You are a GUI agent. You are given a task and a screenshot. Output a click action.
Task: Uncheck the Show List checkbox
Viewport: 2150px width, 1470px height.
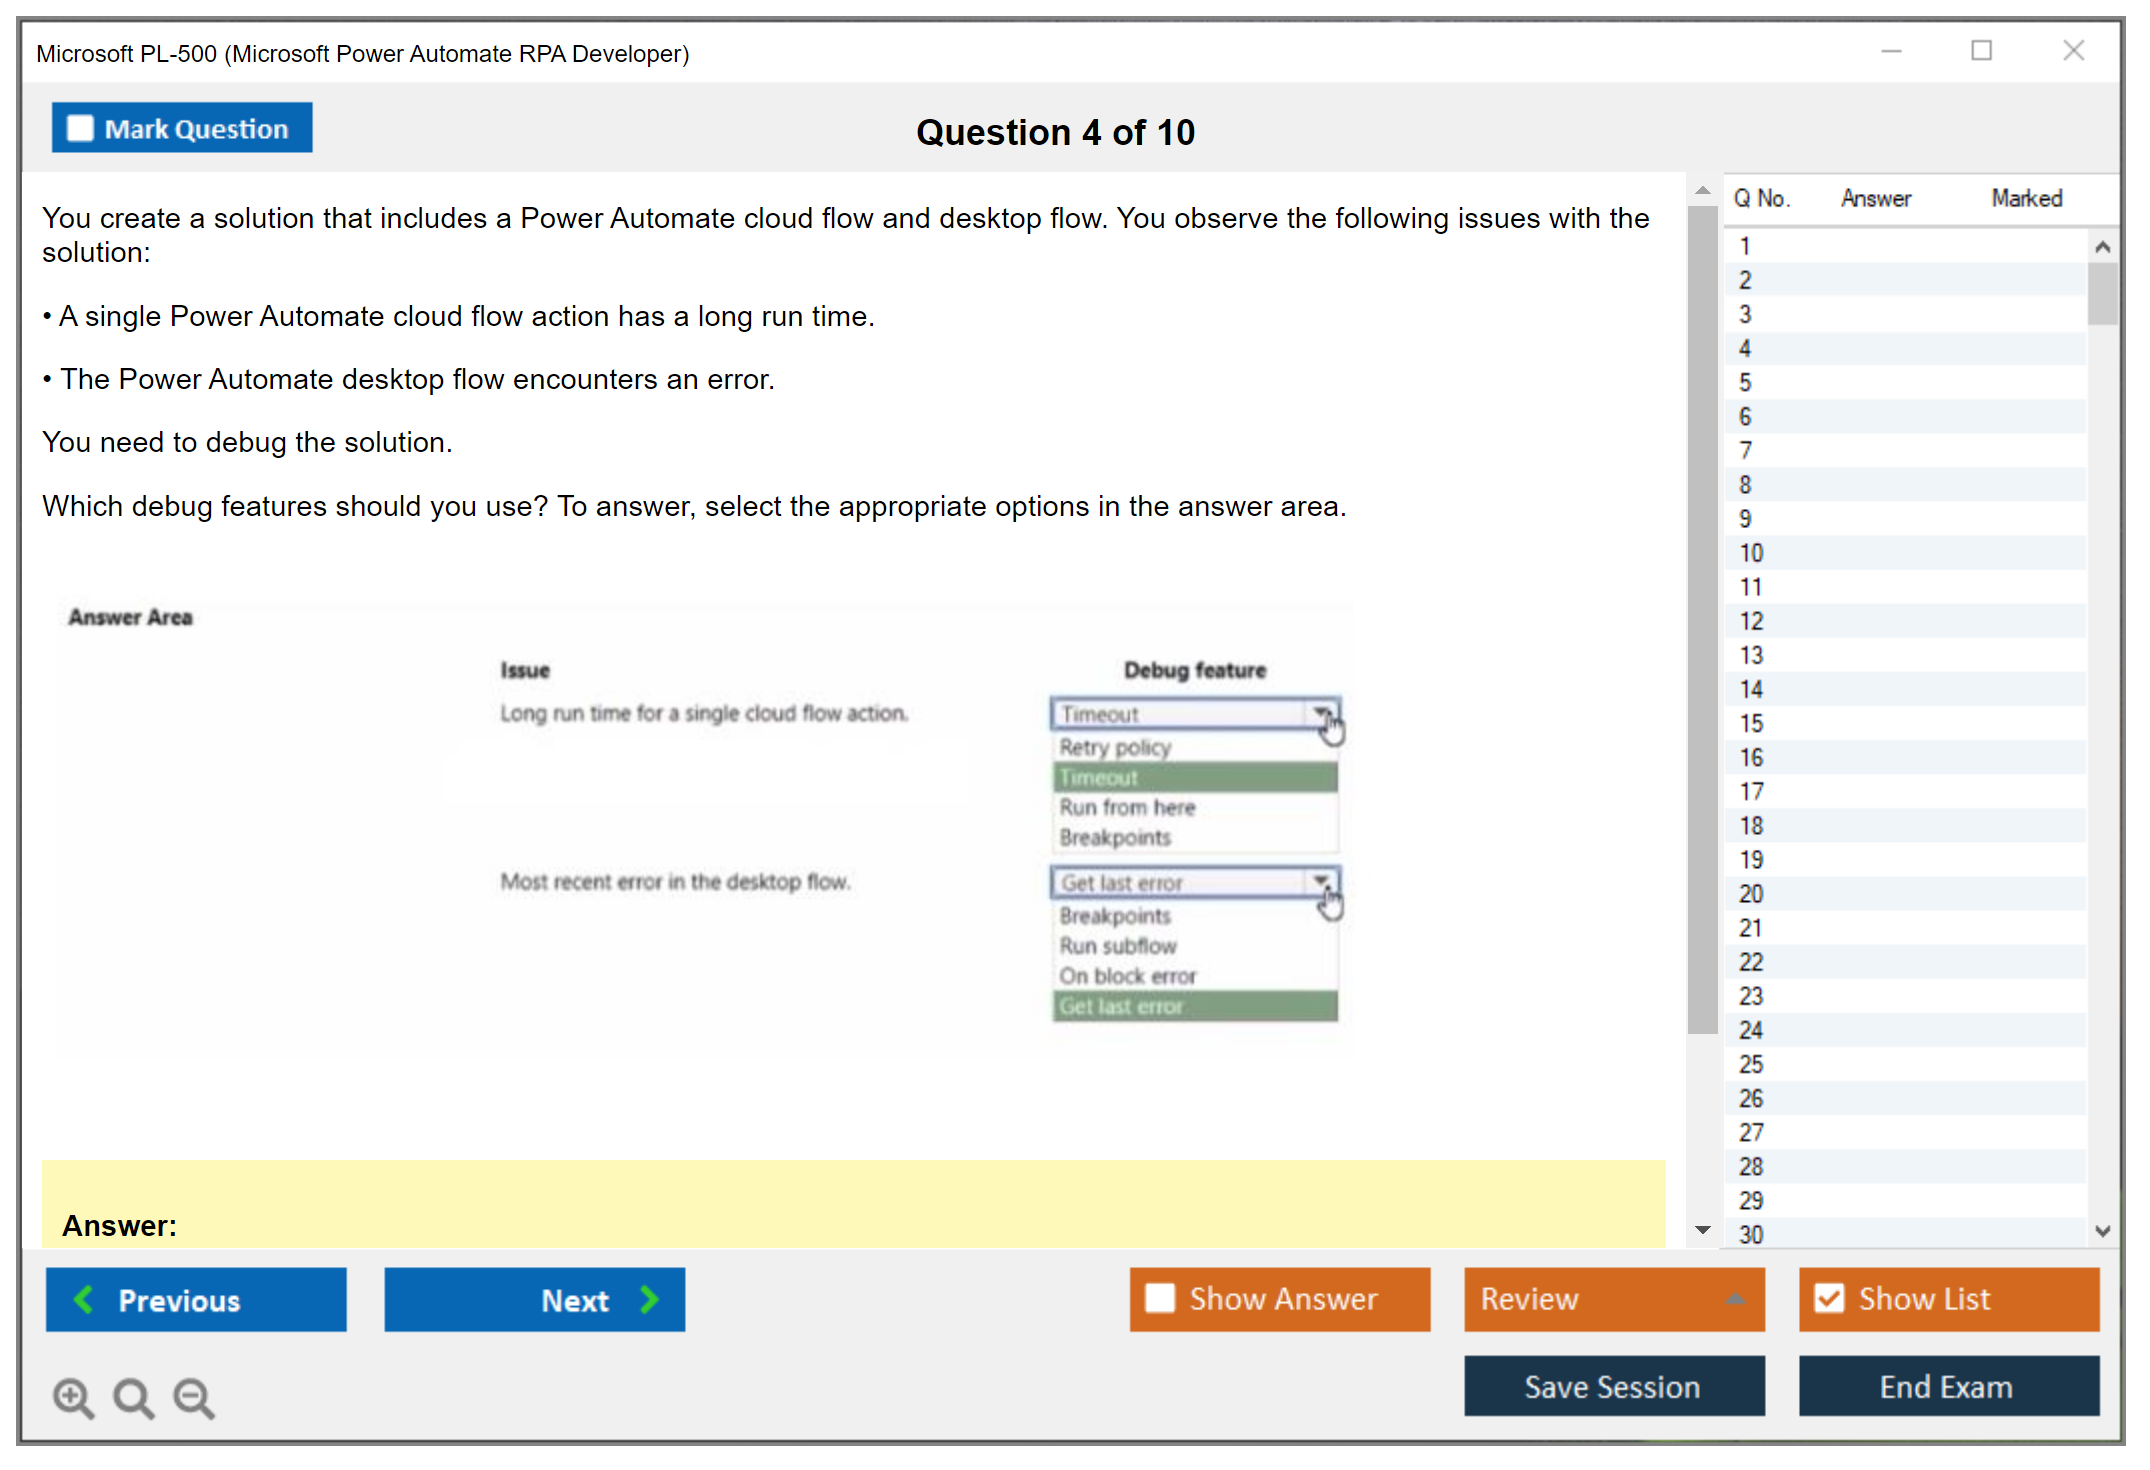[1829, 1298]
